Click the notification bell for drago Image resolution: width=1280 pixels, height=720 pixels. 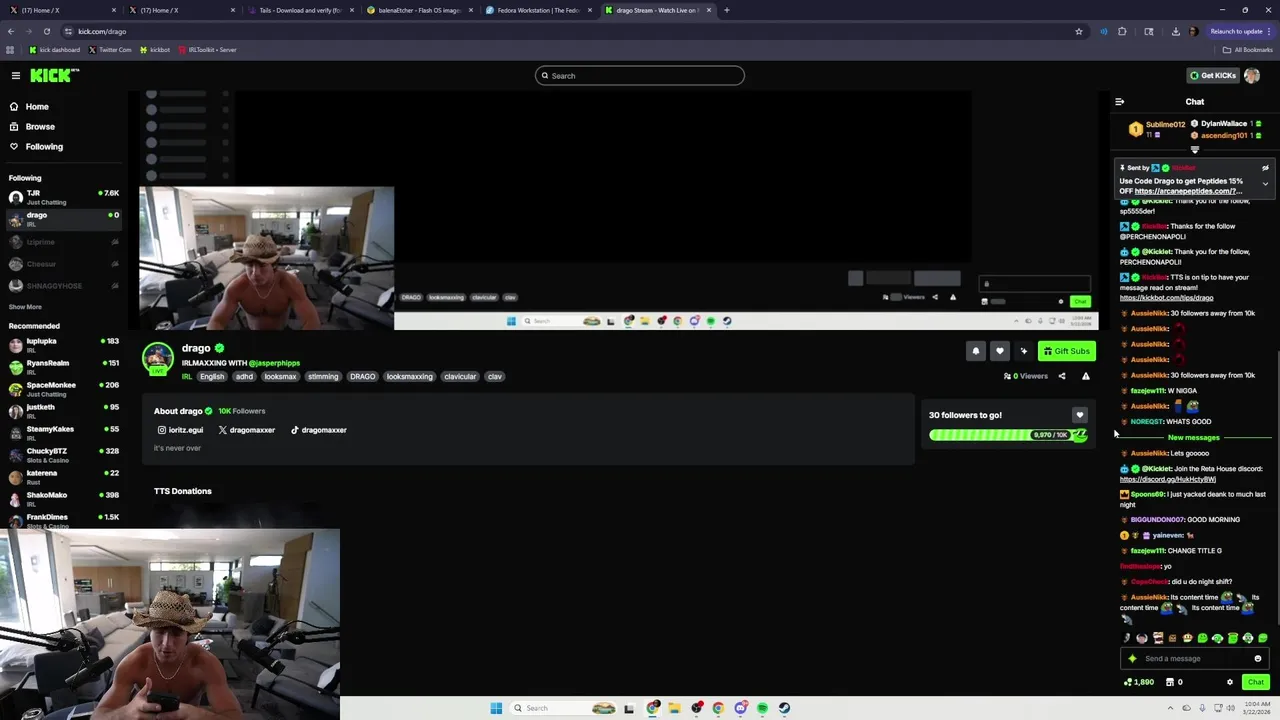(x=976, y=351)
